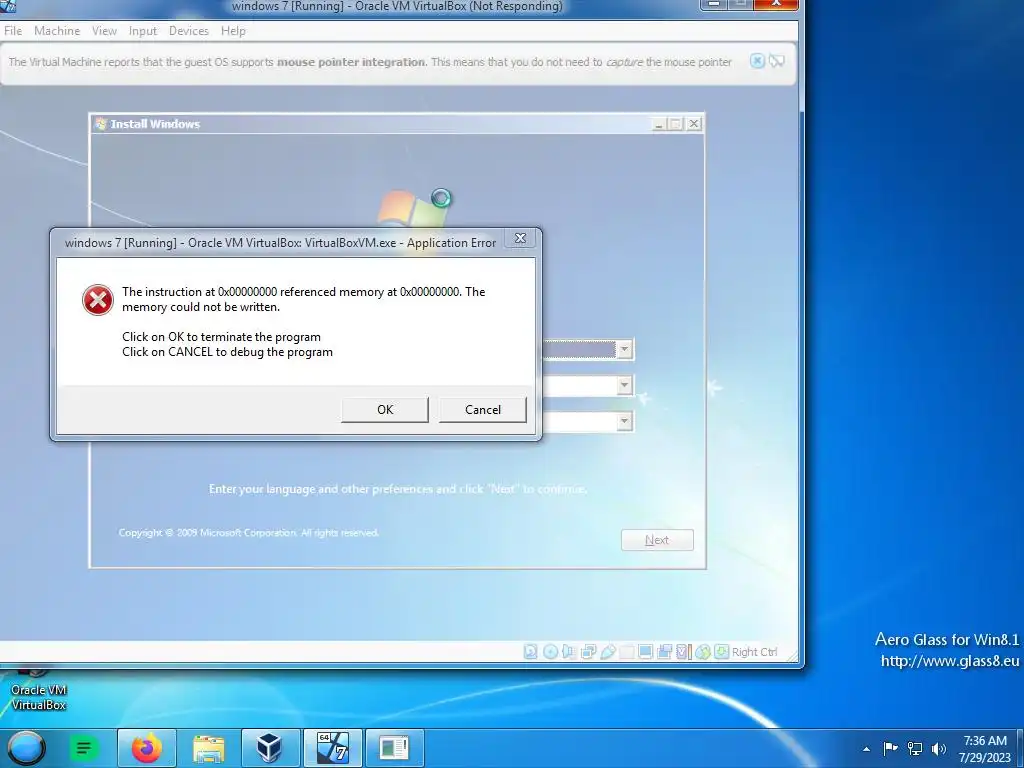Click the Install Windows title bar icon
The image size is (1024, 768).
(101, 123)
